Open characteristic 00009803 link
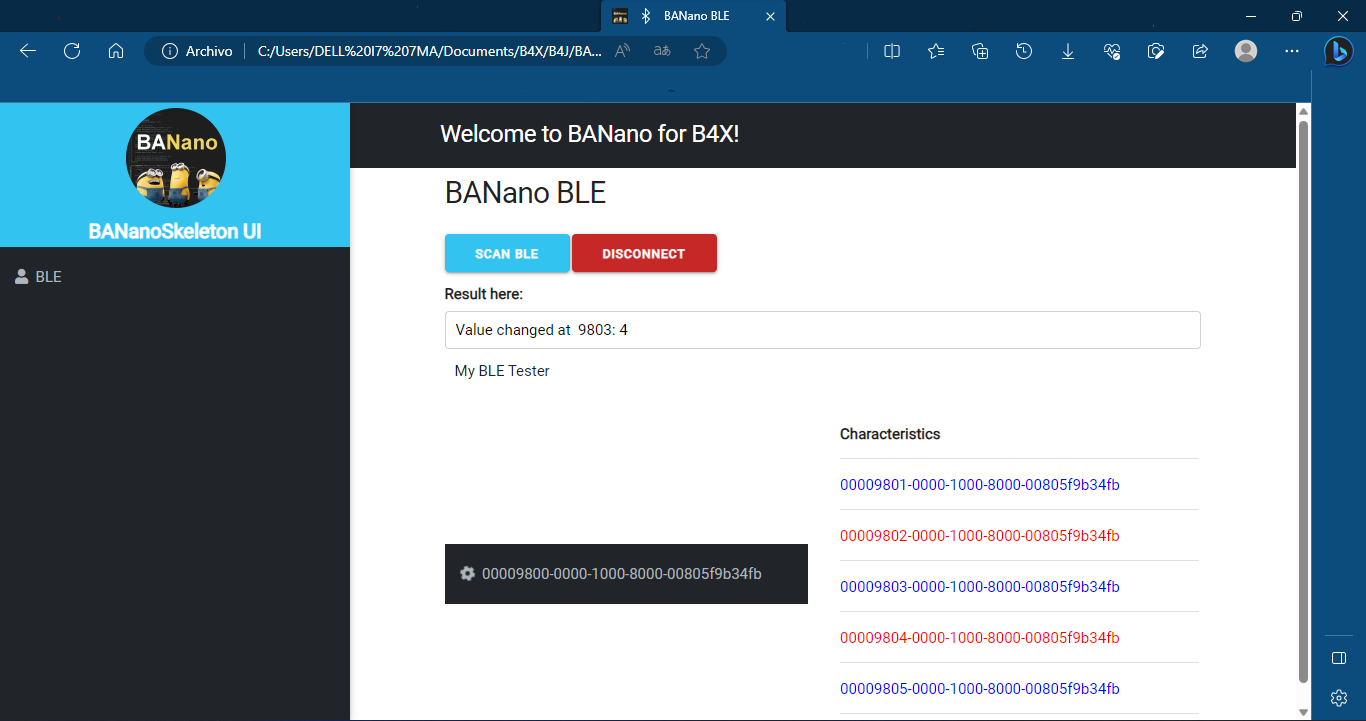 tap(979, 587)
